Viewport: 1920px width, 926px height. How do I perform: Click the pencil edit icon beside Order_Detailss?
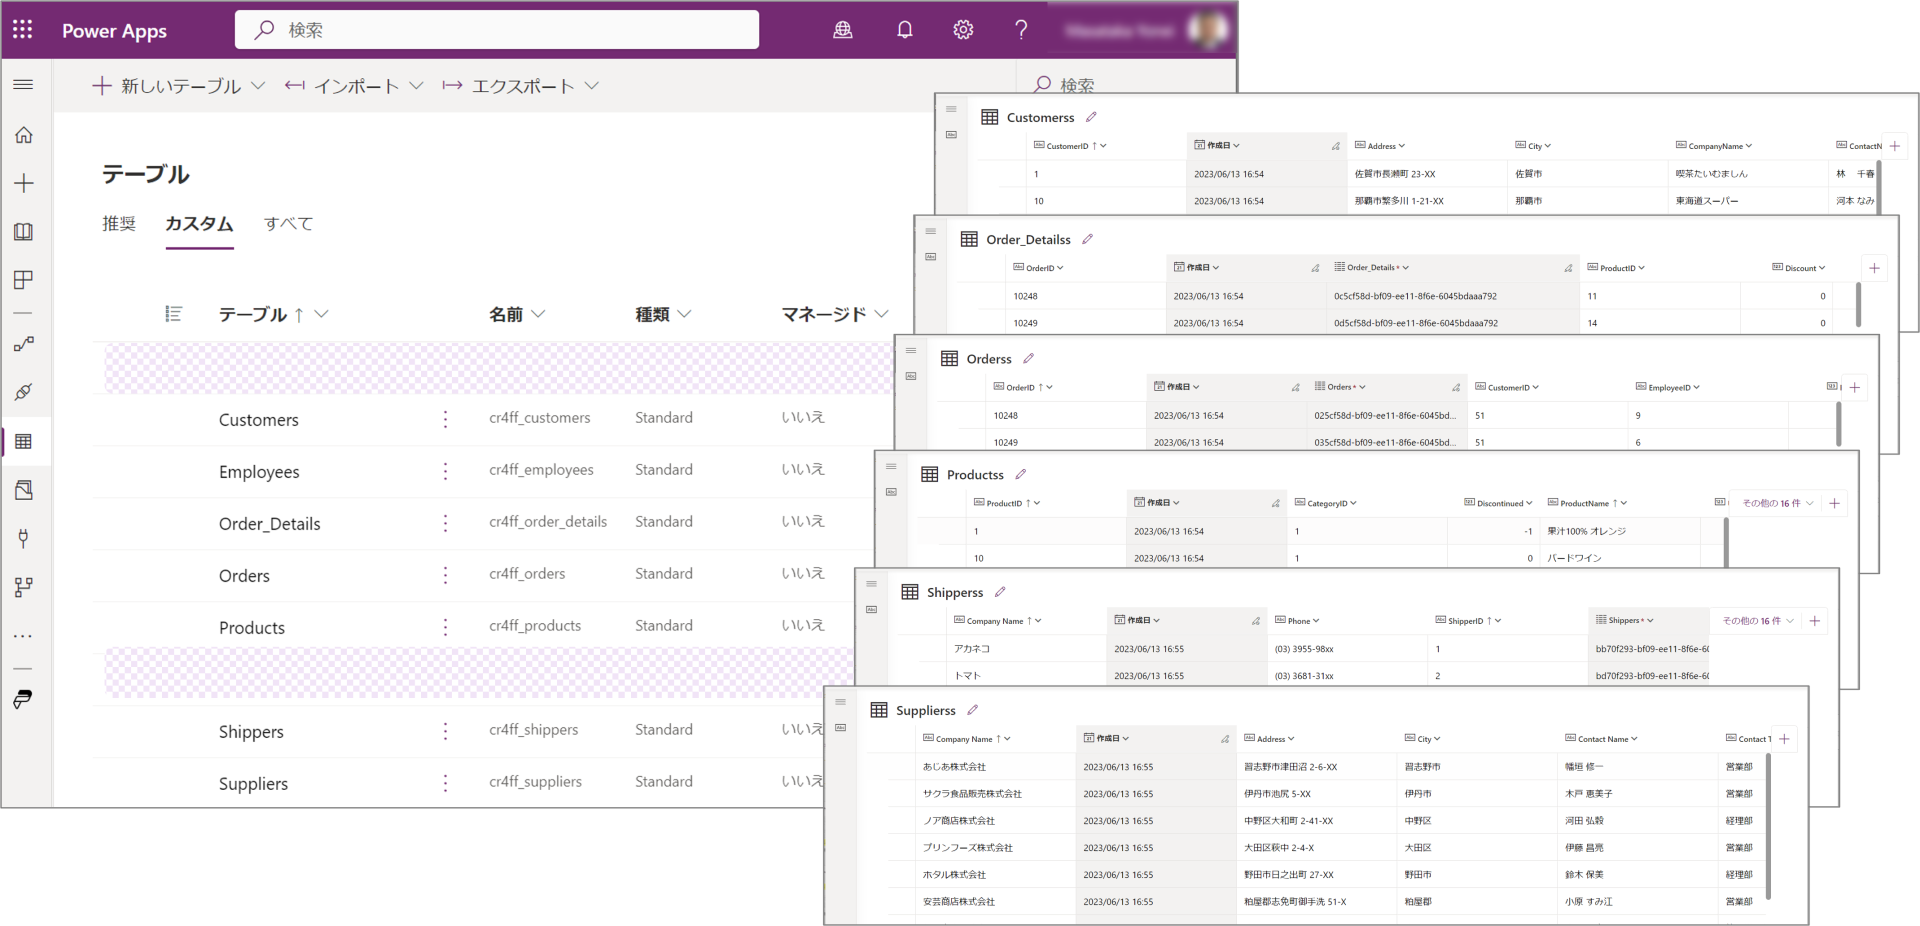pyautogui.click(x=1087, y=239)
